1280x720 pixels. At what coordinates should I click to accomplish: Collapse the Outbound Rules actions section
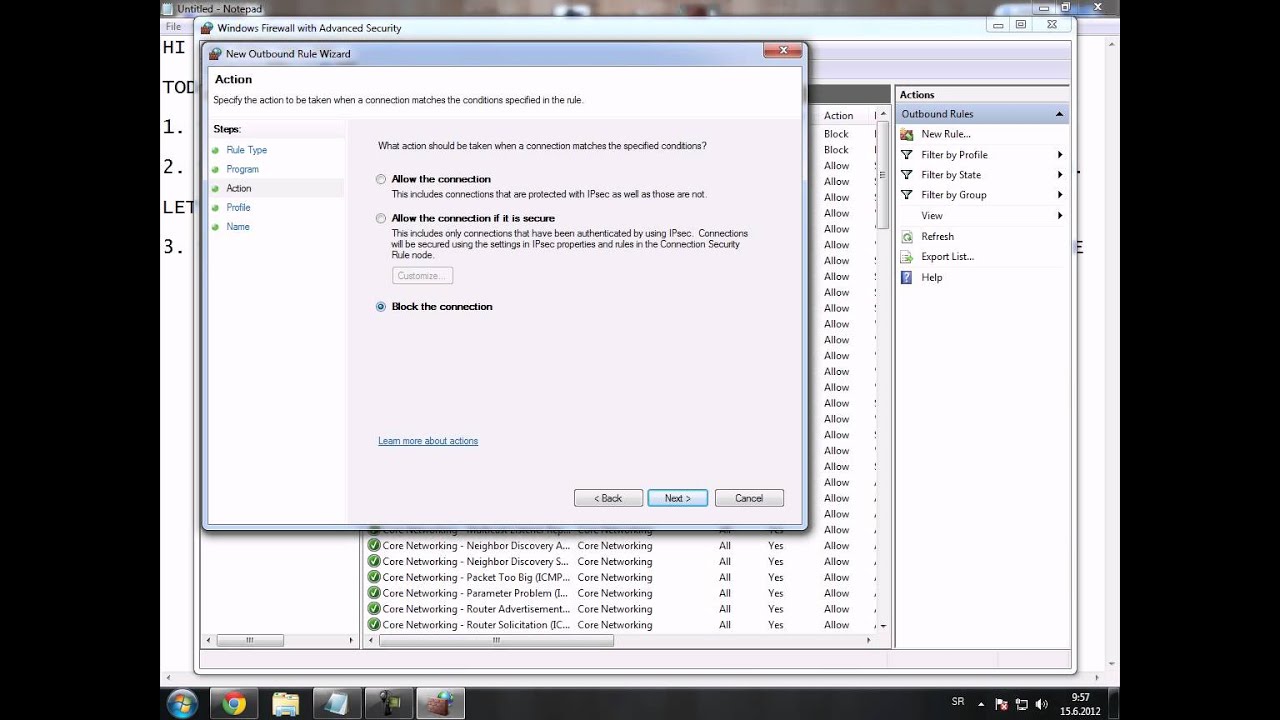(1059, 114)
